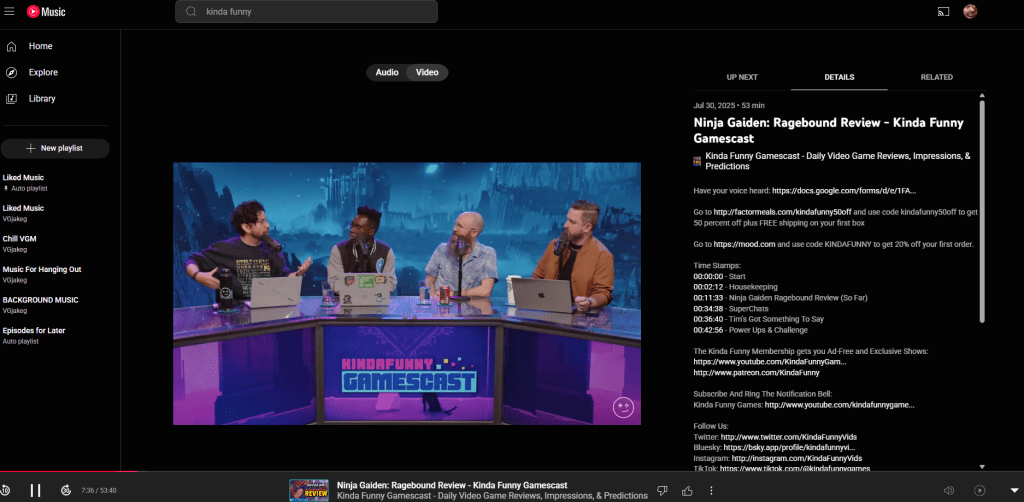The height and width of the screenshot is (502, 1024).
Task: Pause the playing episode
Action: coord(35,490)
